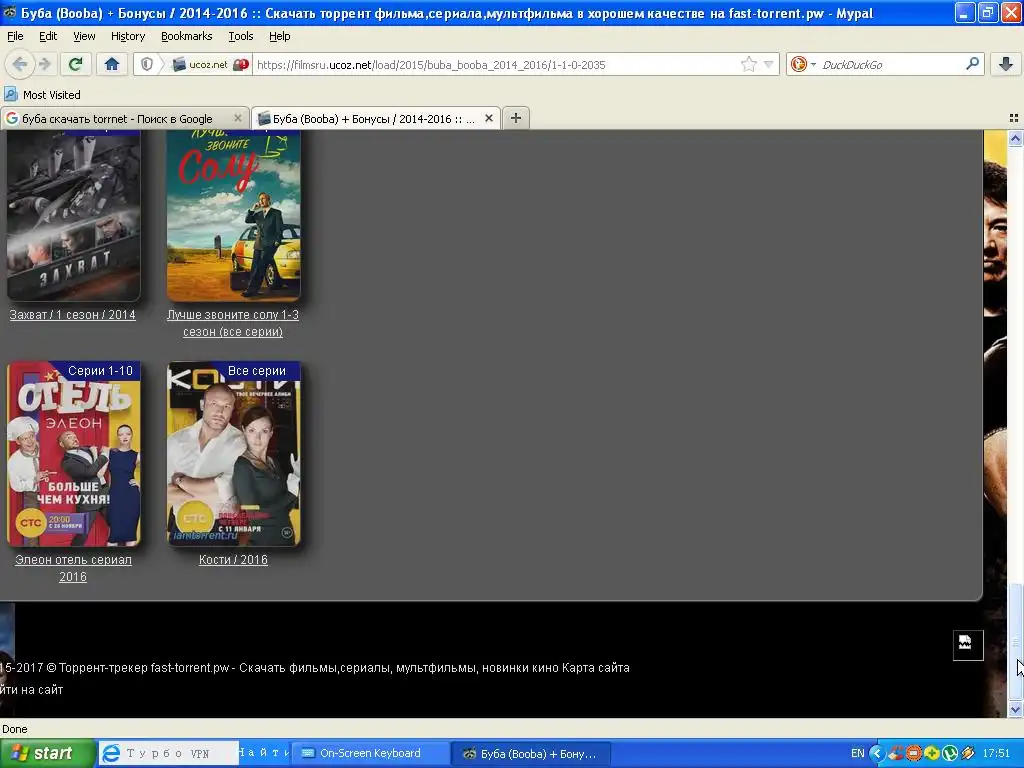This screenshot has height=768, width=1024.
Task: Open the Захват poster thumbnail
Action: click(73, 216)
